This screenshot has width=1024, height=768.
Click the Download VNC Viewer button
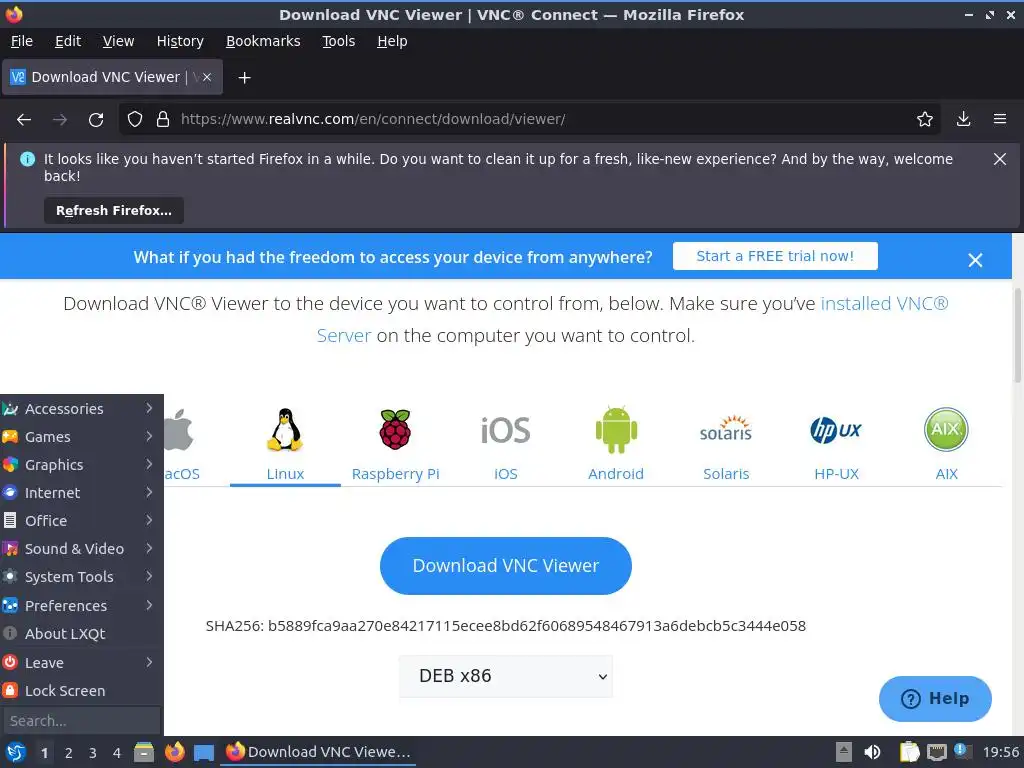pos(505,566)
